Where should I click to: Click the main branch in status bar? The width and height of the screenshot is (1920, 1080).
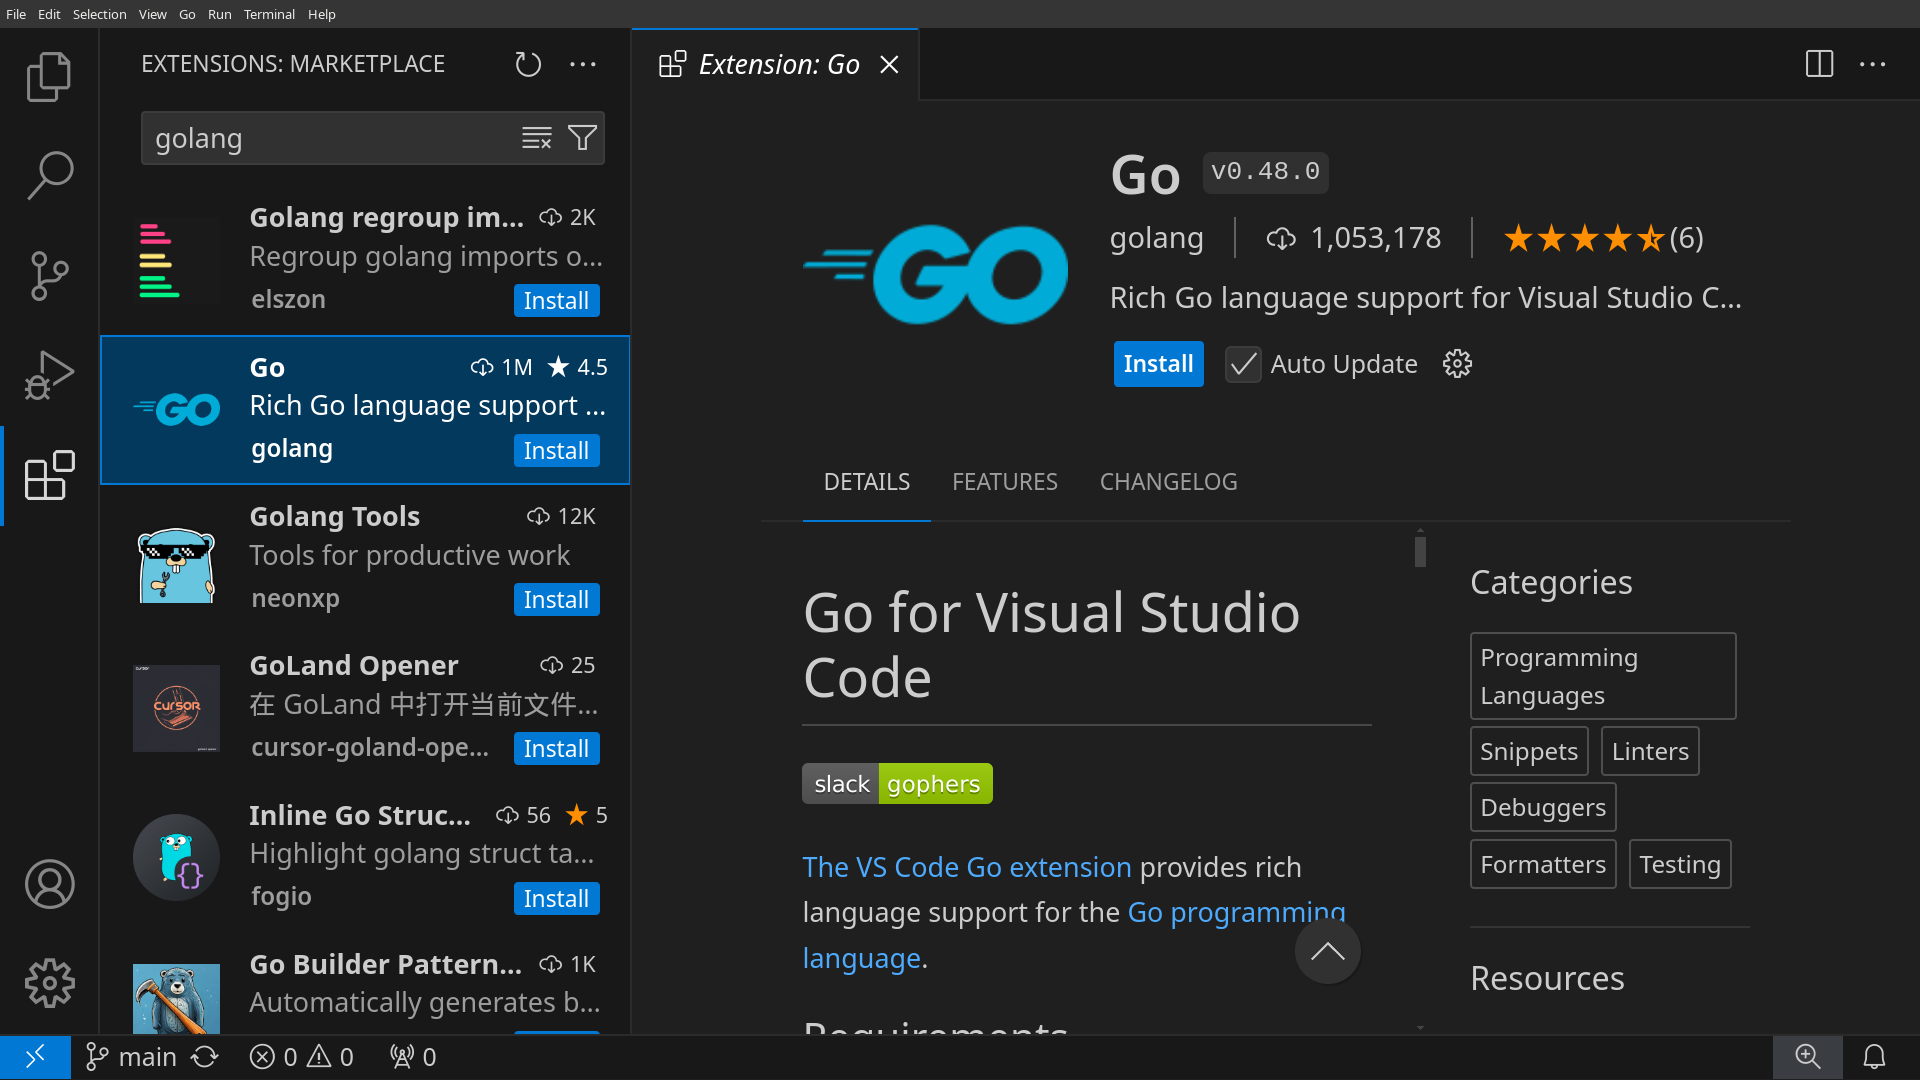(131, 1057)
